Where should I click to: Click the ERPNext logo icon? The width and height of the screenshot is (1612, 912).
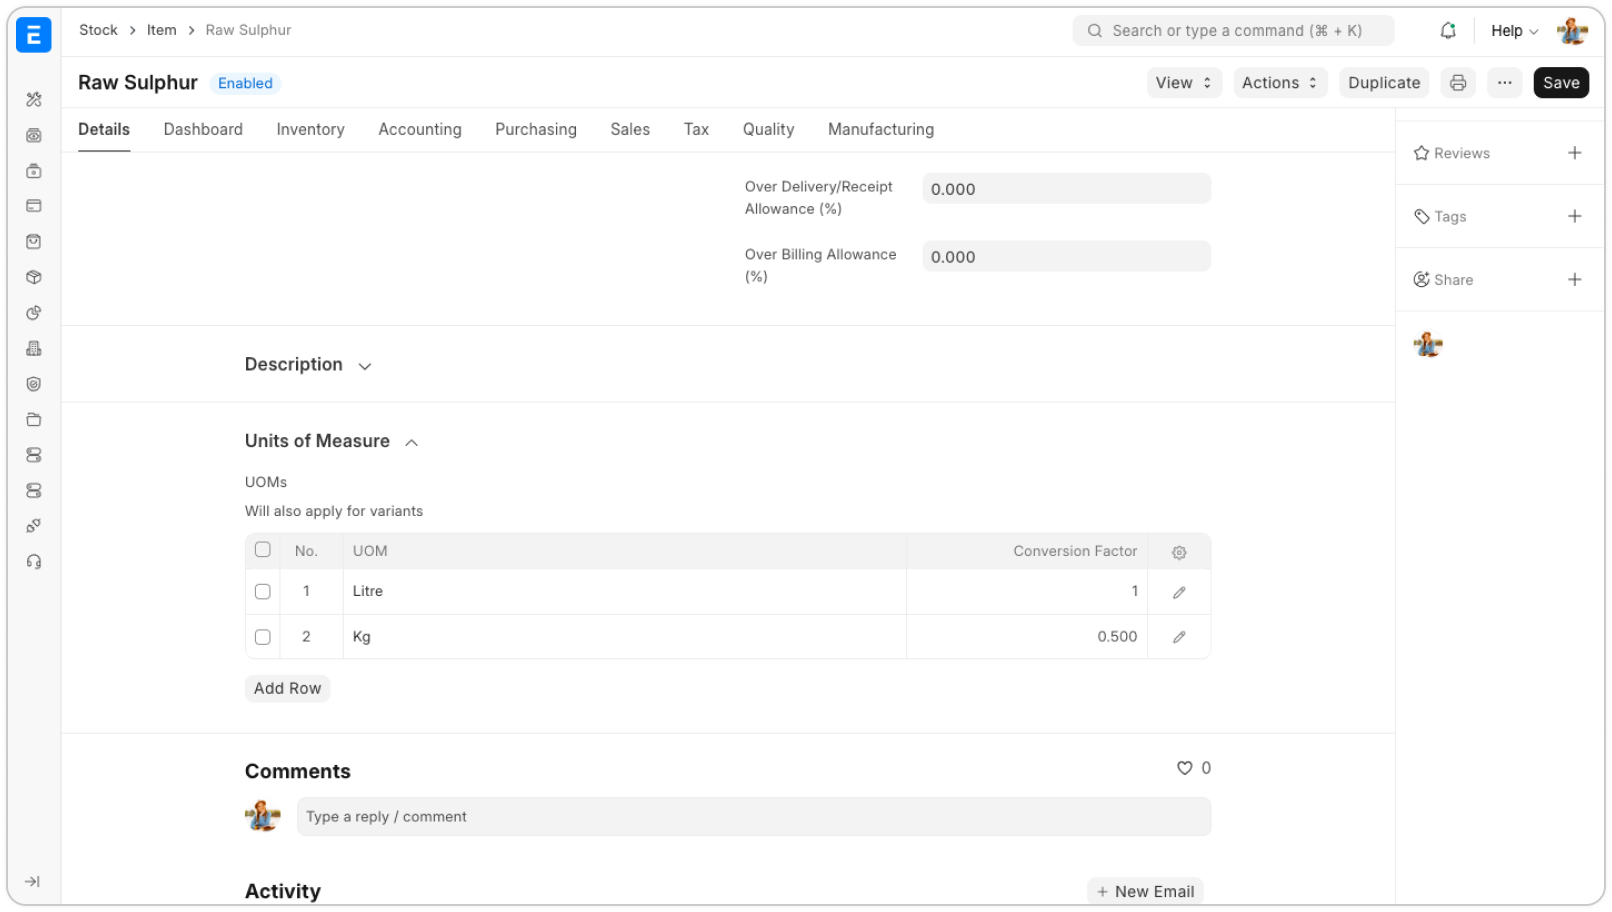(x=34, y=35)
